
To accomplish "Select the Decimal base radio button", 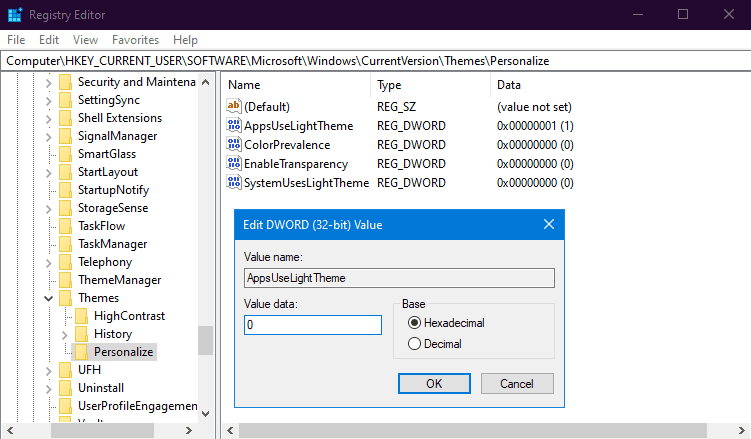I will pos(414,344).
